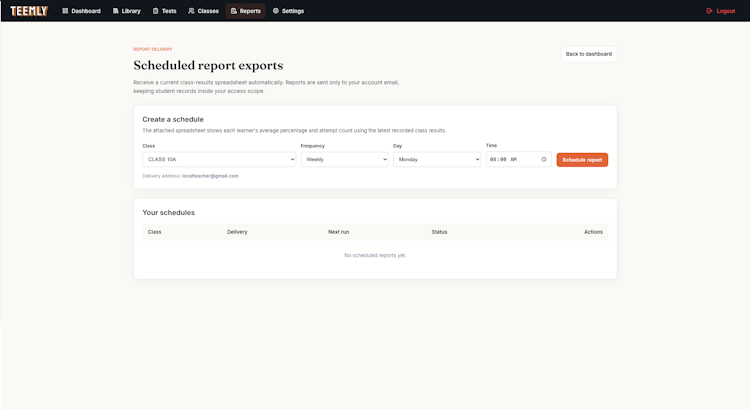Go to the Library page
The image size is (750, 409).
[x=127, y=11]
